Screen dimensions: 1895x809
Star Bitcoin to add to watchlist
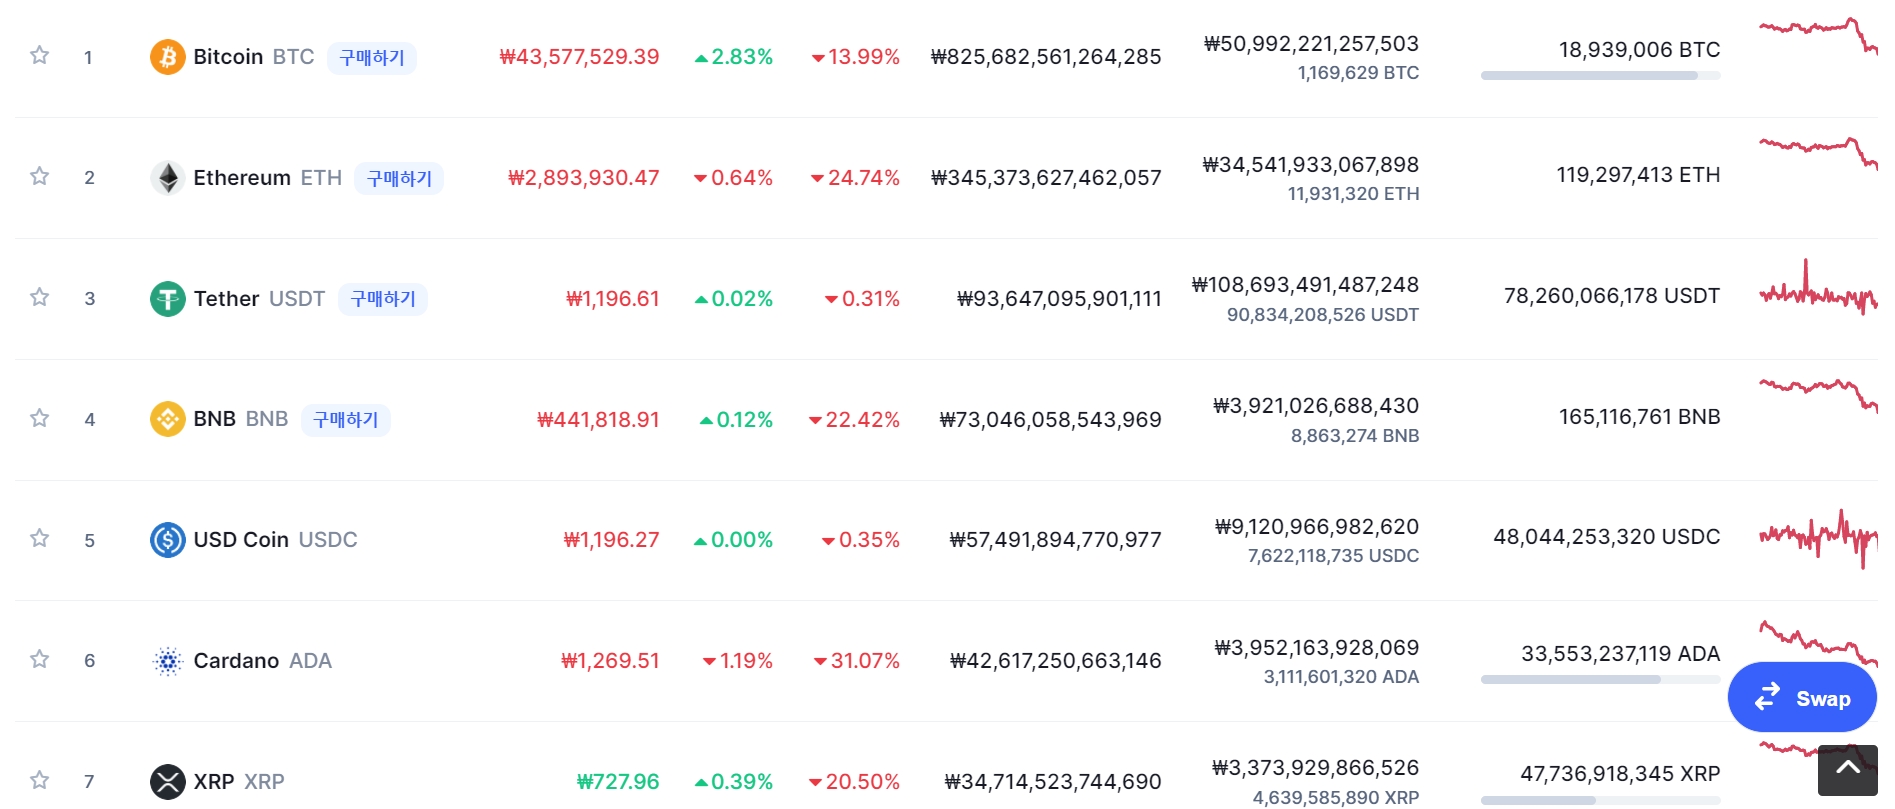[x=40, y=55]
